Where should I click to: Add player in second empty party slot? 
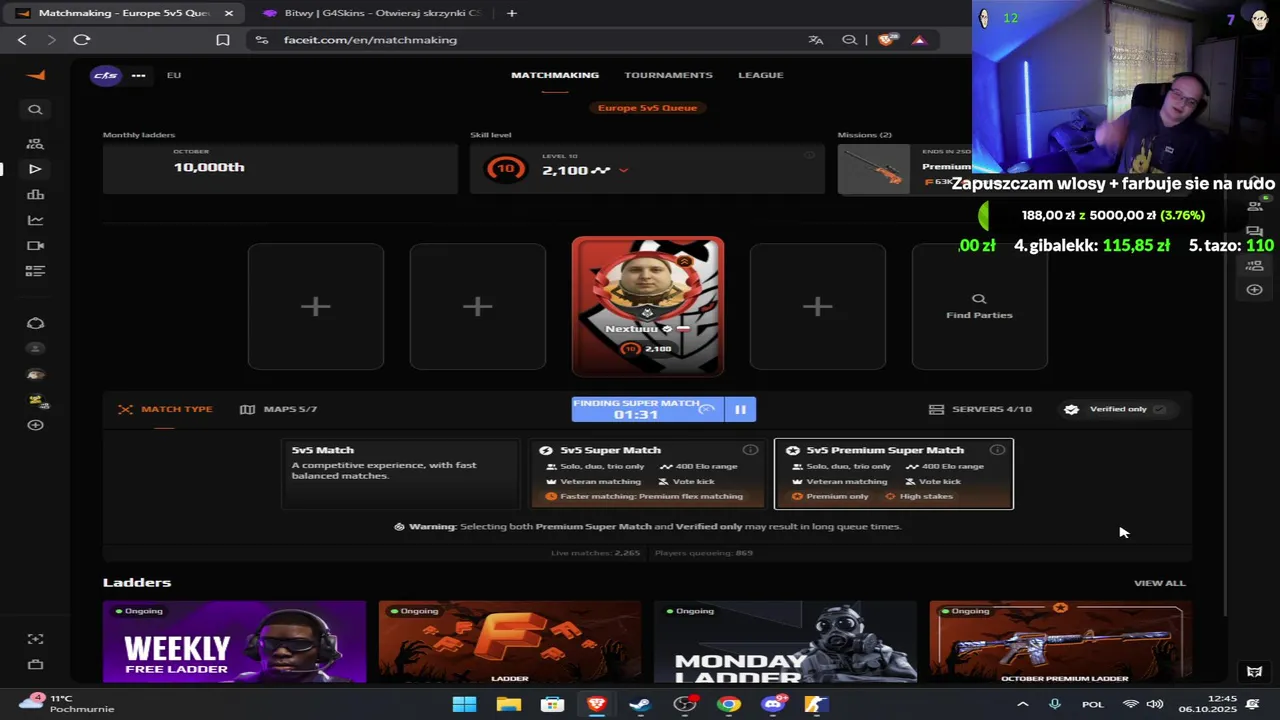tap(478, 307)
